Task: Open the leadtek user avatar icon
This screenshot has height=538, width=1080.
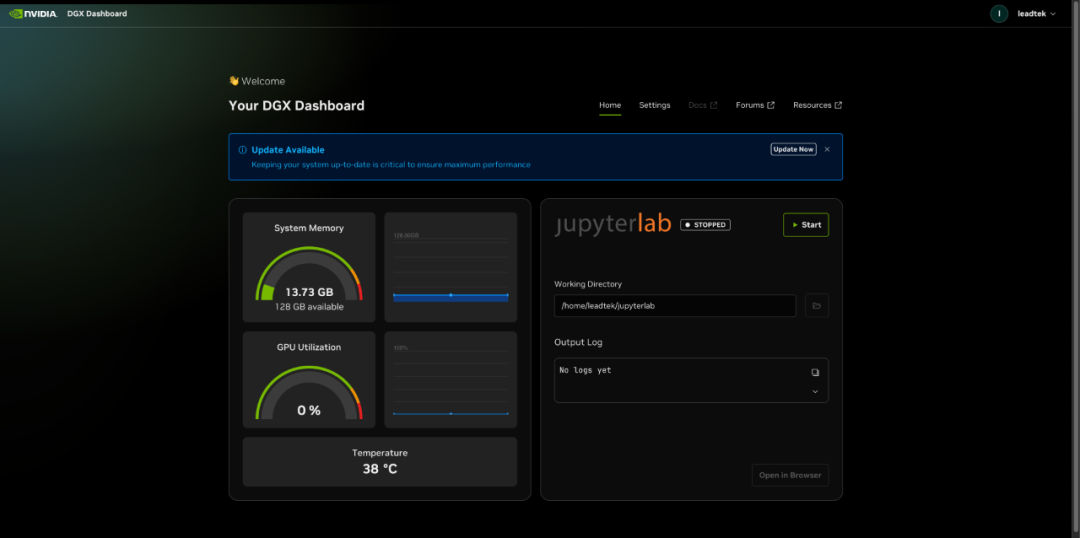Action: pyautogui.click(x=999, y=14)
